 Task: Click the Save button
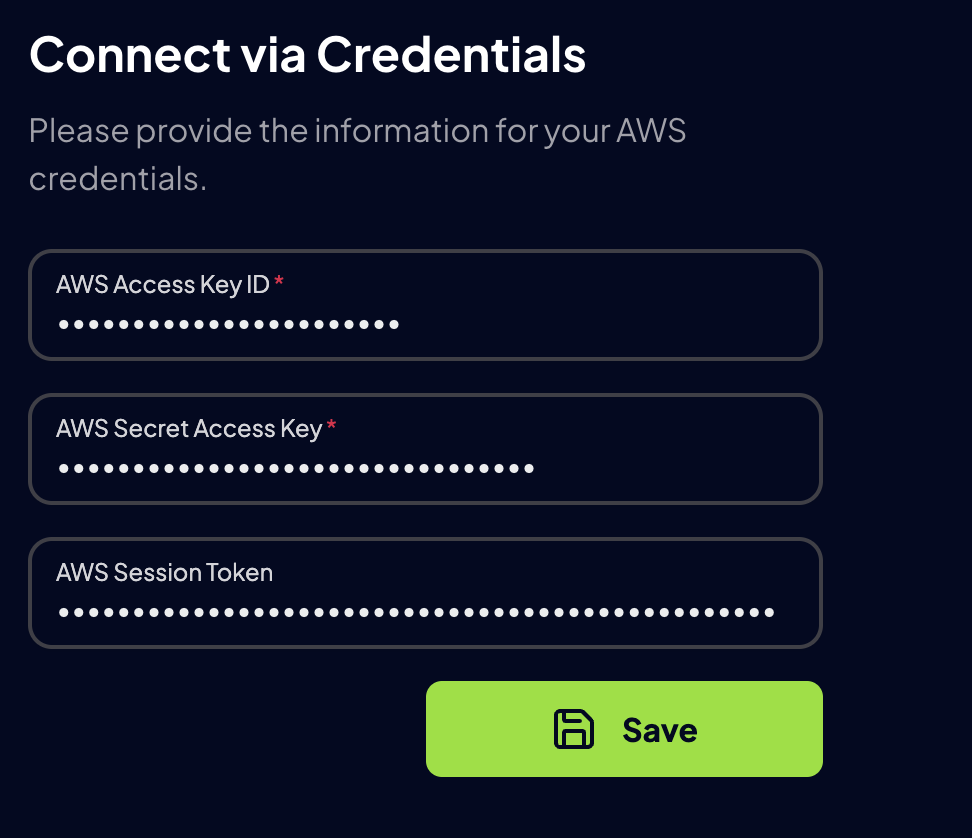click(x=624, y=729)
